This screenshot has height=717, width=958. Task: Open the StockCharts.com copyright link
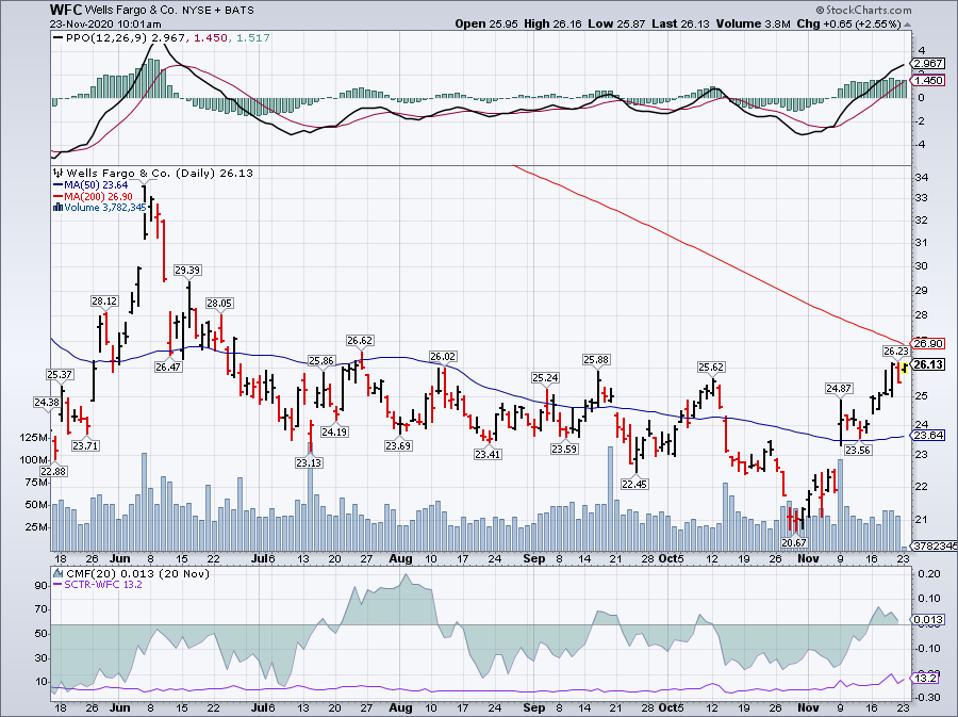[863, 10]
